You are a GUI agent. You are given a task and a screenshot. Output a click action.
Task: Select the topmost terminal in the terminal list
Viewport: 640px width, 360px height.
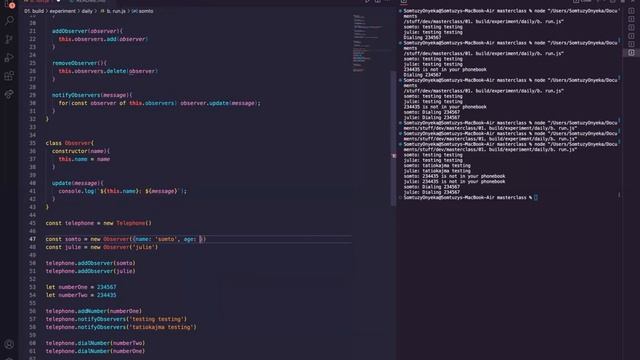(x=631, y=11)
